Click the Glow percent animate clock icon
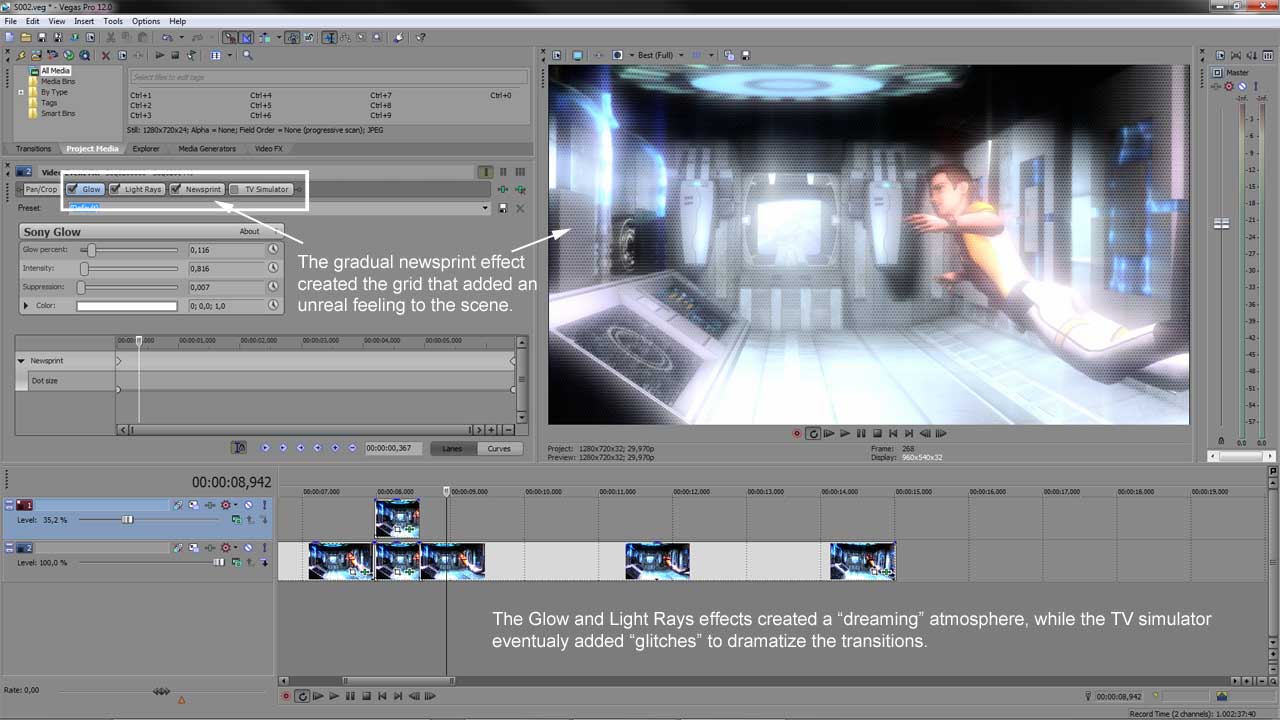The image size is (1280, 720). click(x=273, y=250)
